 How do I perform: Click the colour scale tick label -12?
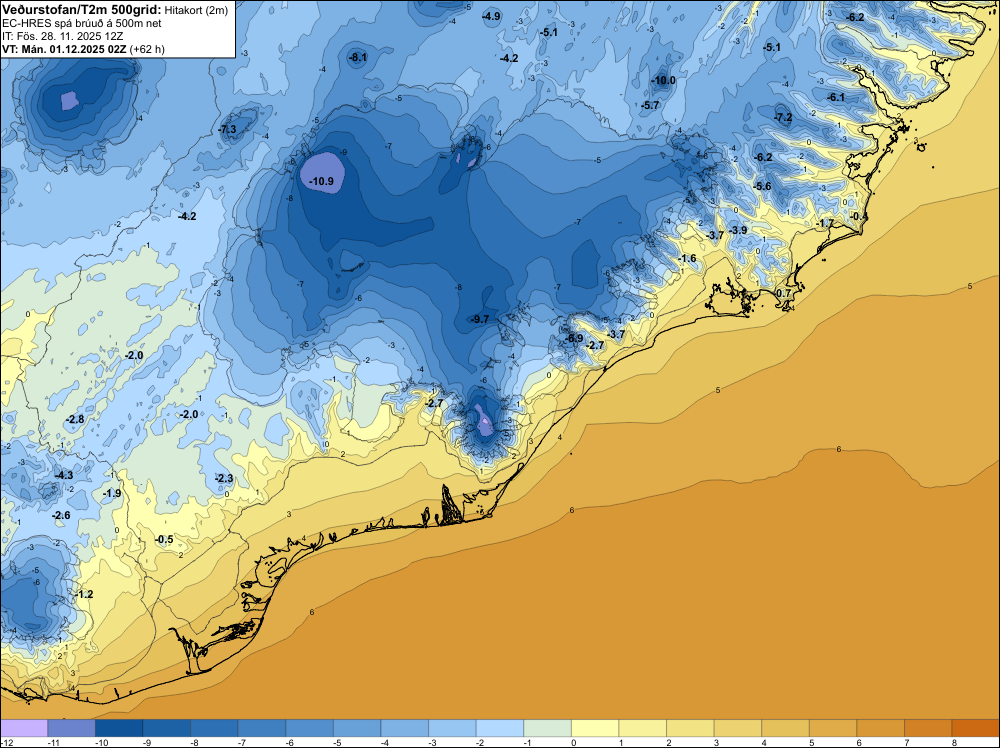pyautogui.click(x=6, y=742)
